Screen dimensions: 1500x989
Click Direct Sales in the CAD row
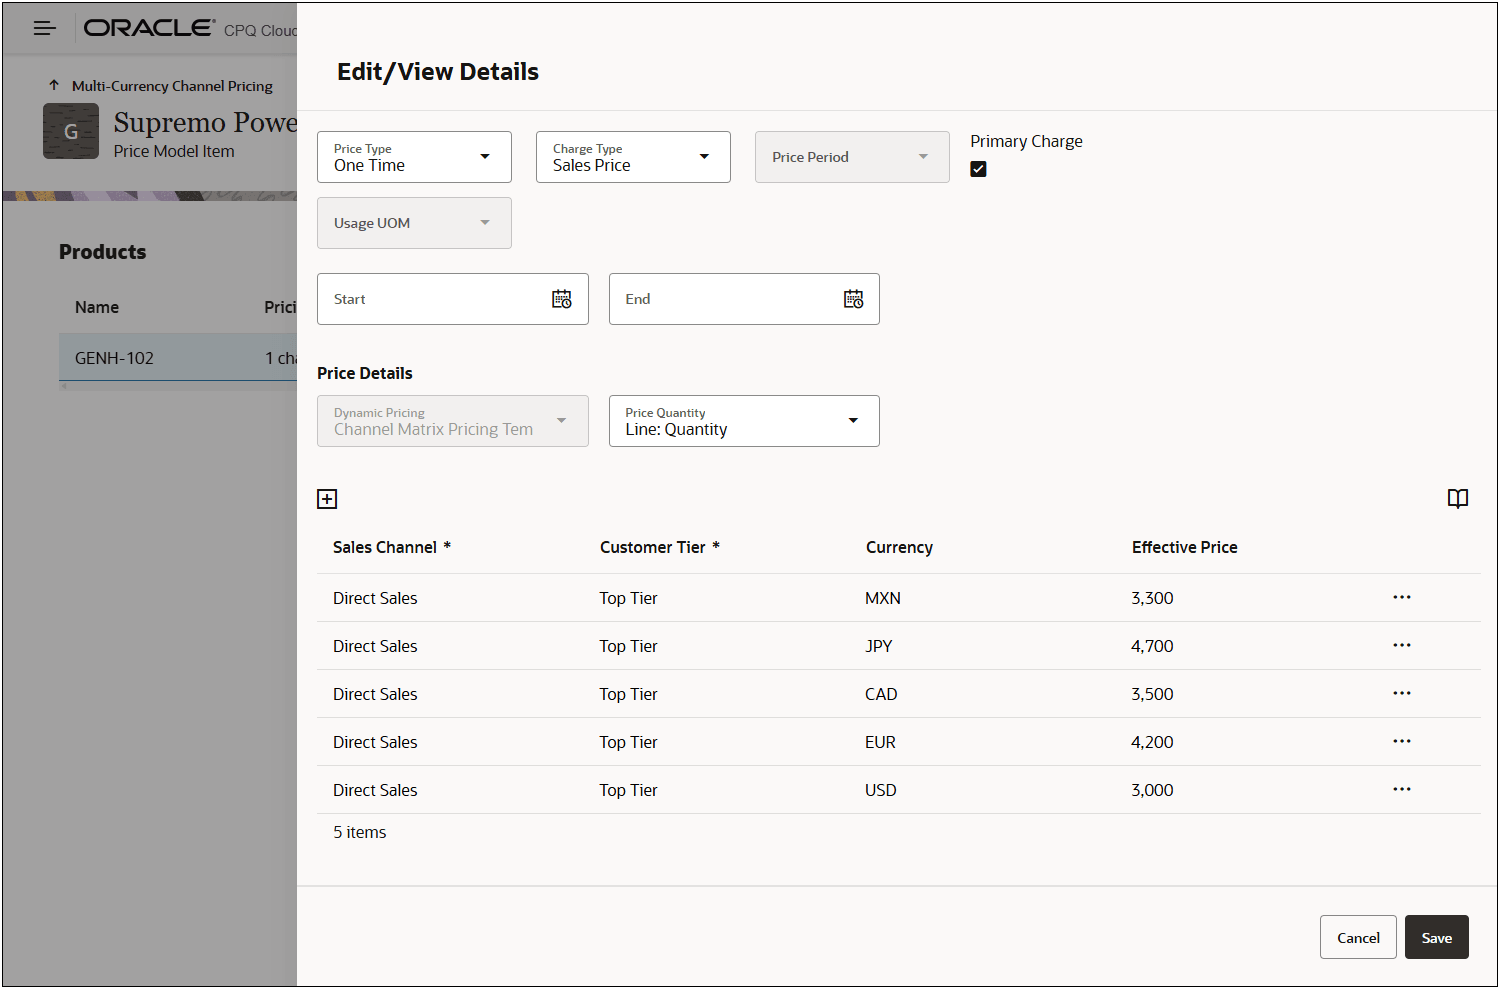click(x=375, y=694)
